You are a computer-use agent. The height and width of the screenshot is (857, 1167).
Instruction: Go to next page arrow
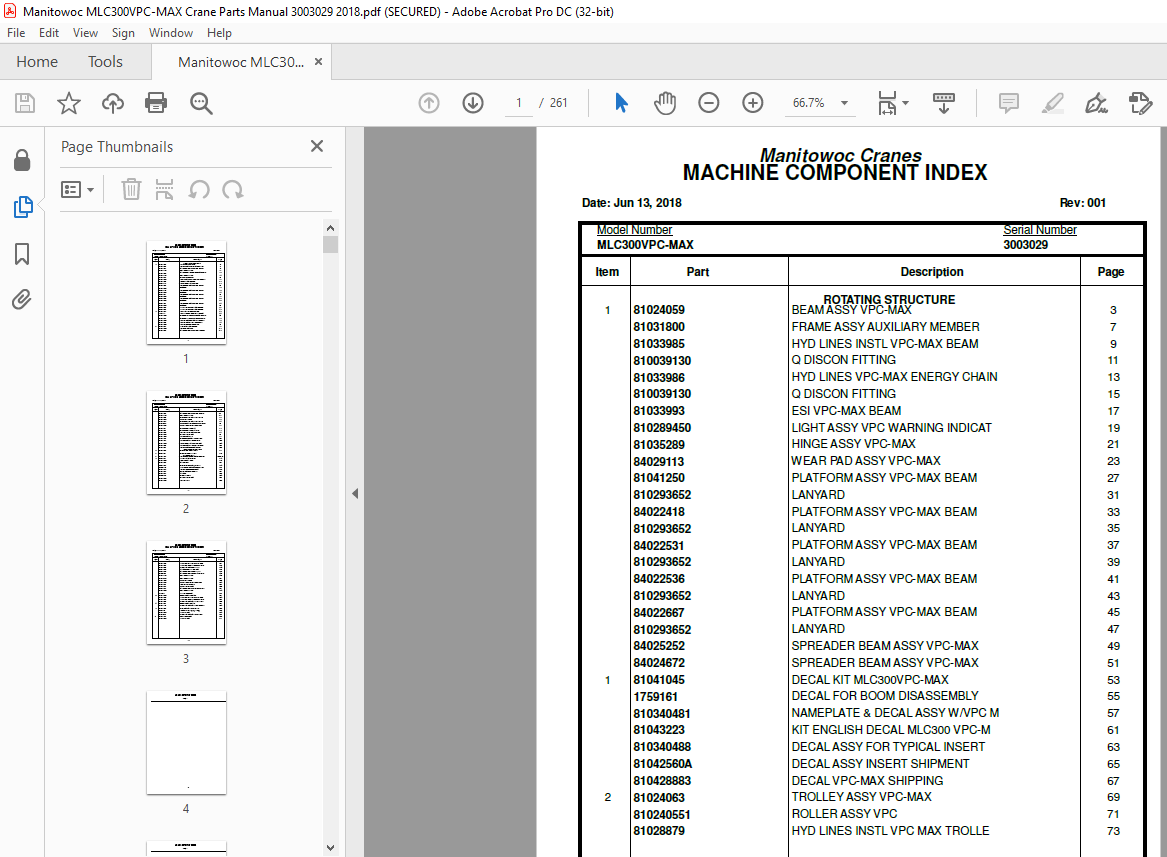pyautogui.click(x=473, y=103)
